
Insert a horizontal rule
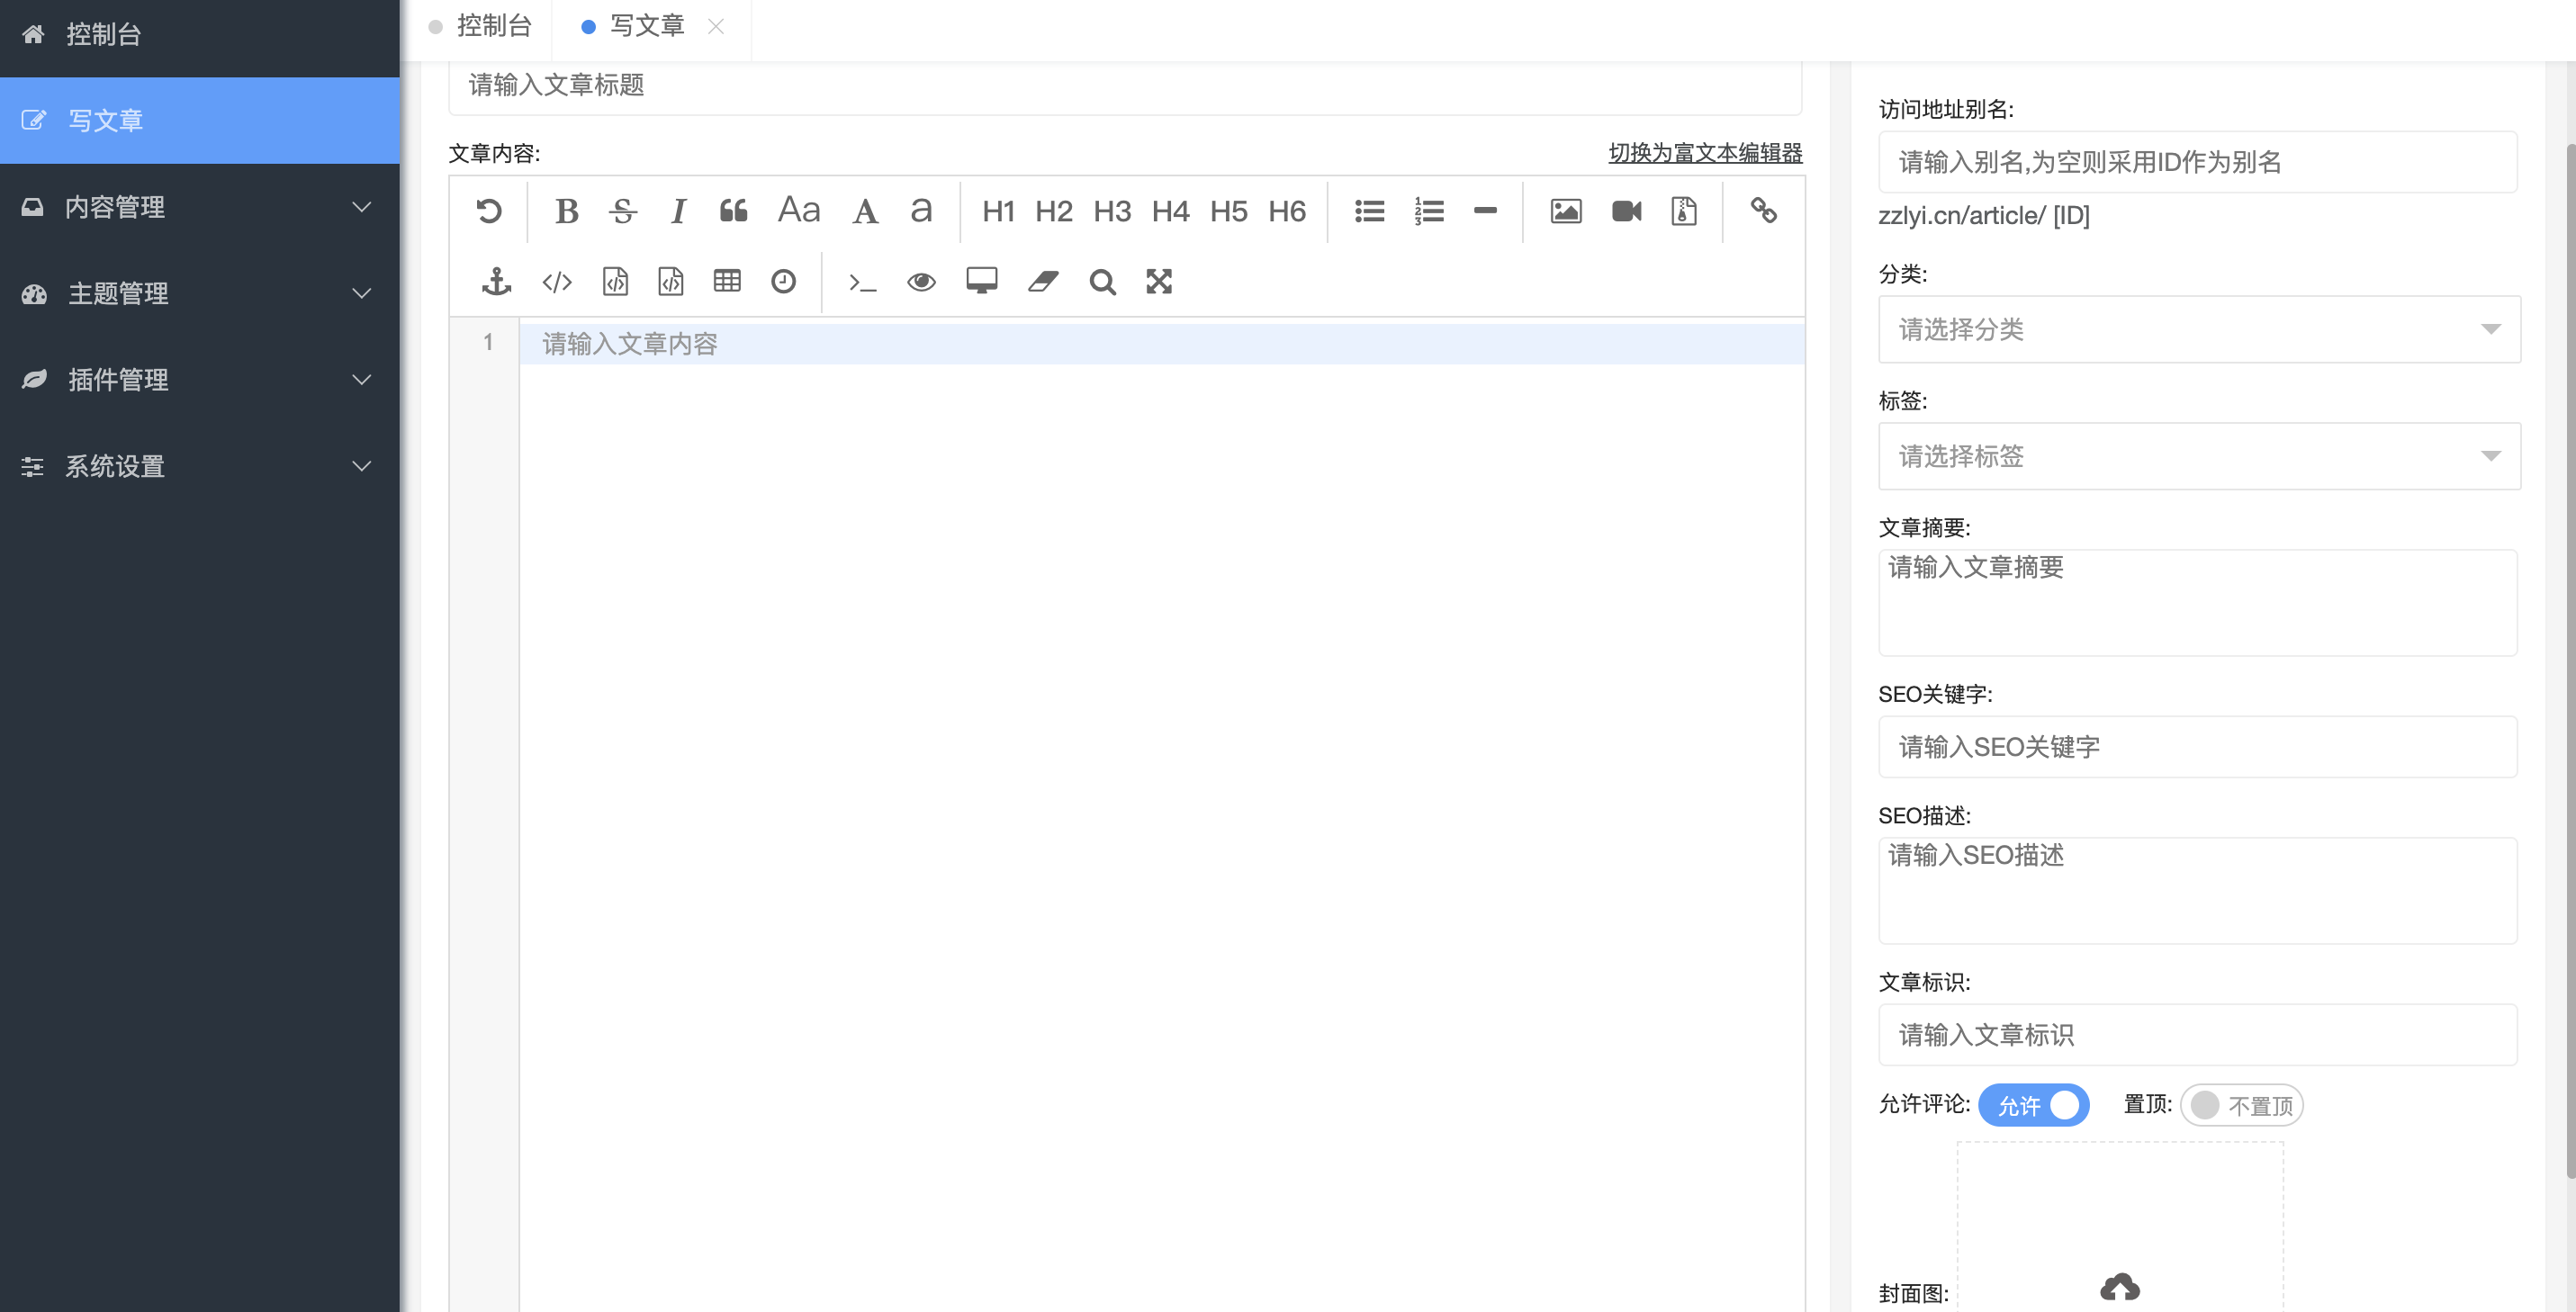tap(1485, 211)
